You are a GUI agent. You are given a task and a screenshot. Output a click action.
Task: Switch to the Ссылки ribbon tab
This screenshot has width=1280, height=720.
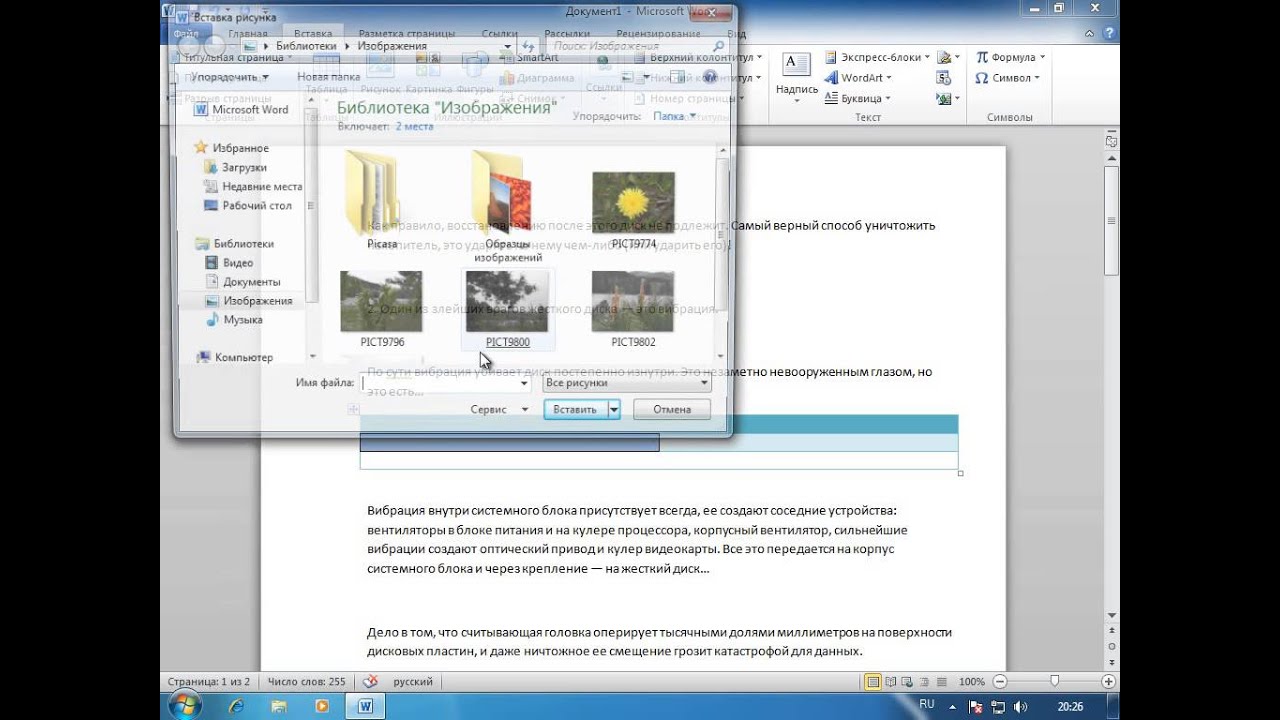[x=499, y=33]
